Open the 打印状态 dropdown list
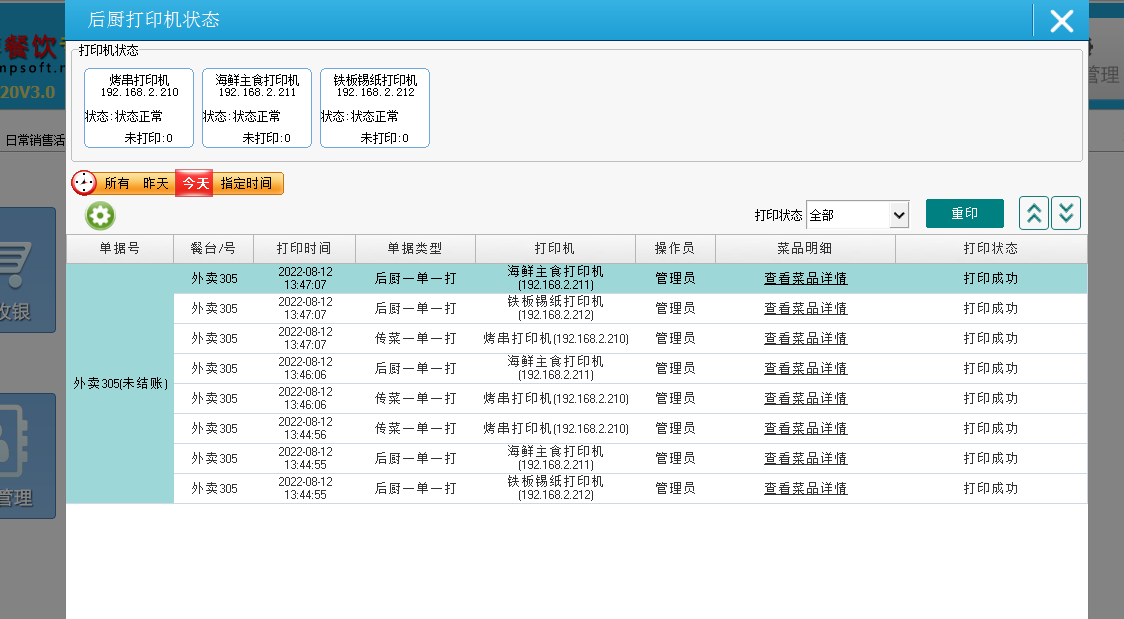The image size is (1124, 619). (857, 215)
